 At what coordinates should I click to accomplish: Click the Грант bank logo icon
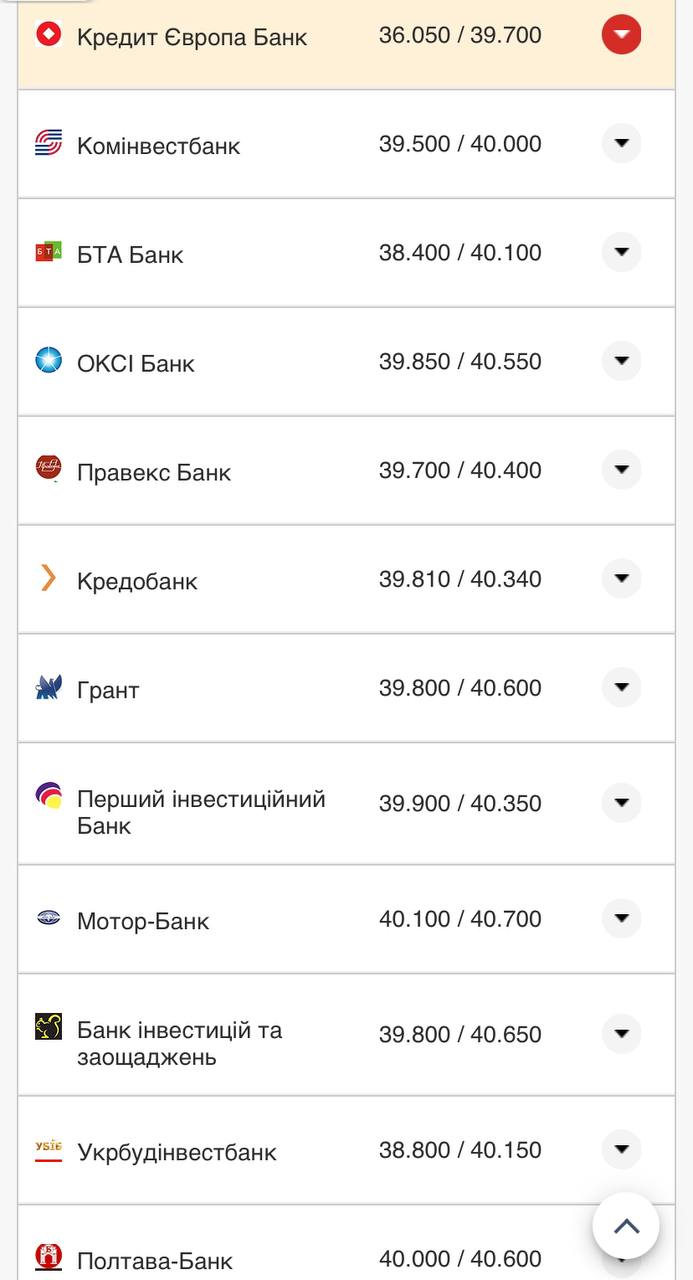point(48,688)
